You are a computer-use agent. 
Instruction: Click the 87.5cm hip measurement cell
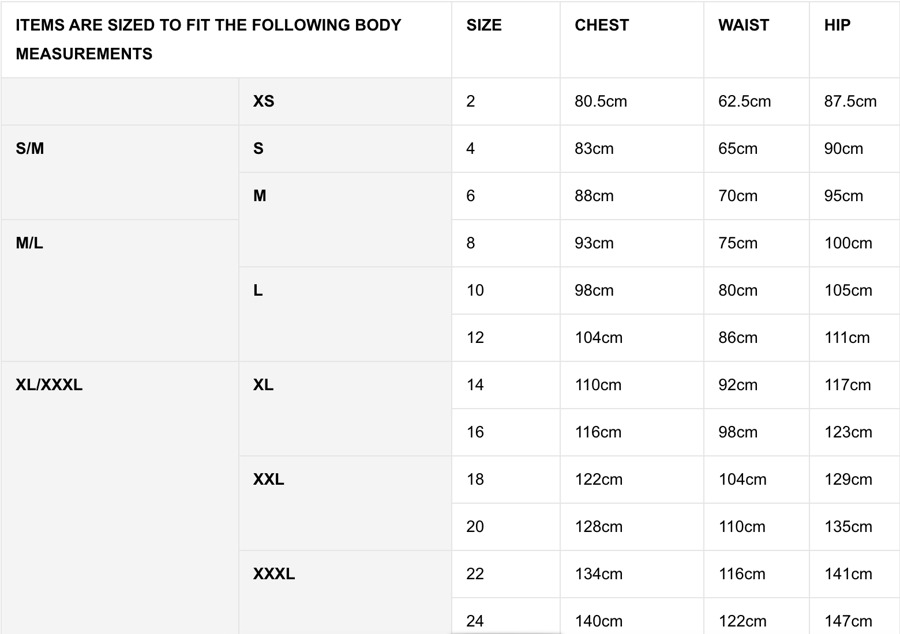click(x=850, y=101)
